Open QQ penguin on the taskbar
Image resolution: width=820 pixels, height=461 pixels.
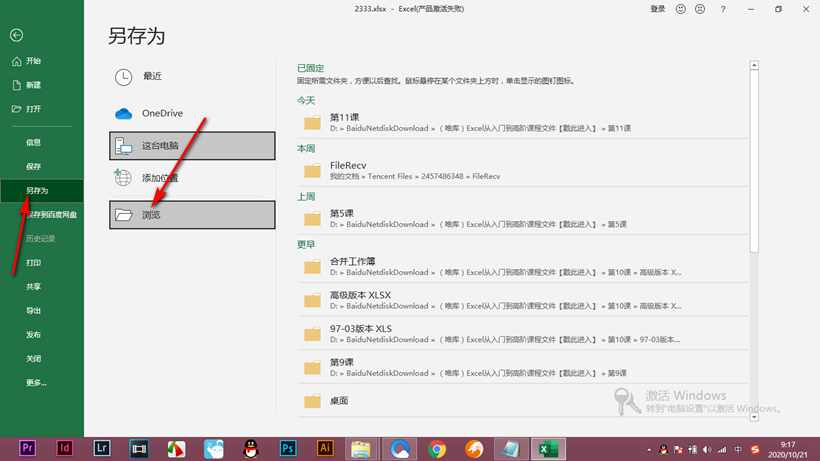(x=251, y=448)
